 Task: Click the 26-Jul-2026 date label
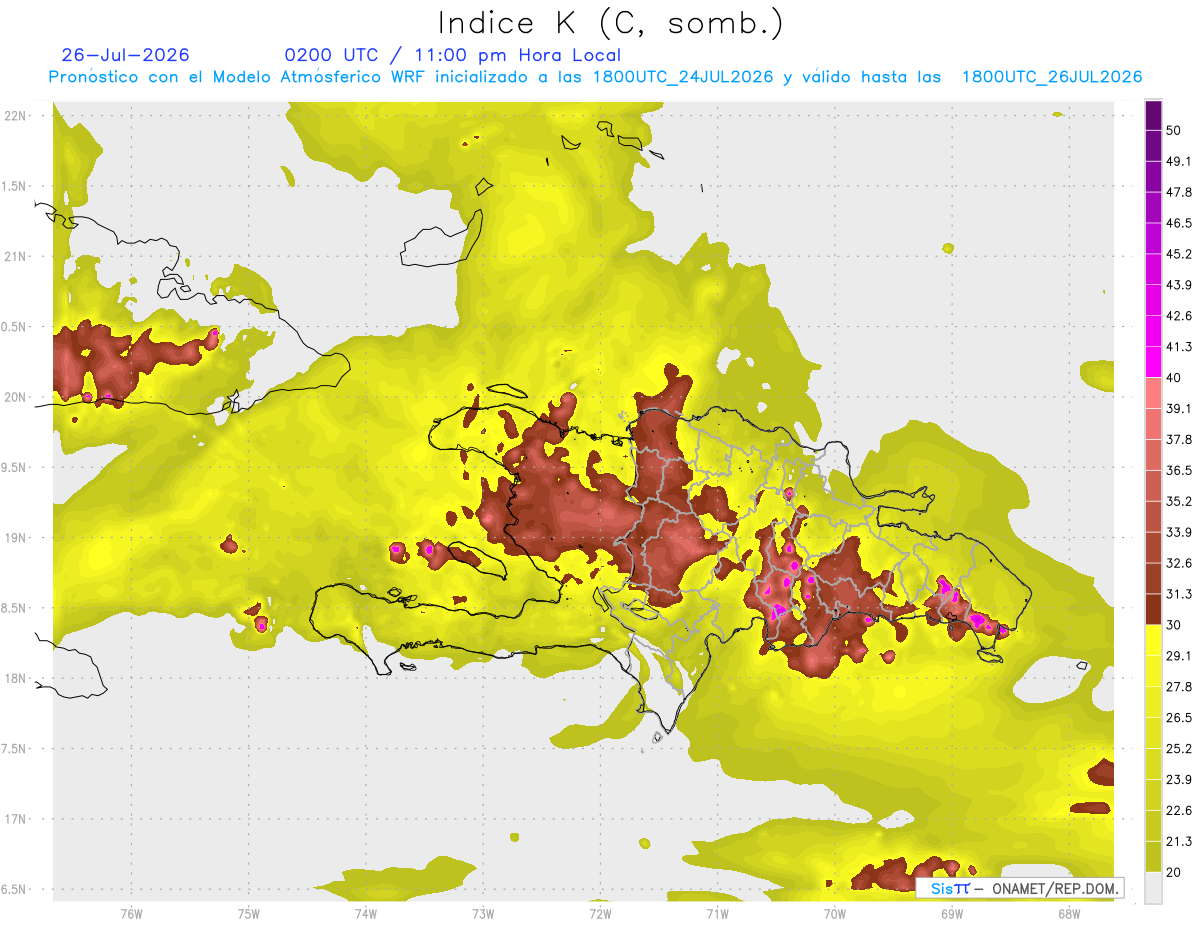(125, 55)
